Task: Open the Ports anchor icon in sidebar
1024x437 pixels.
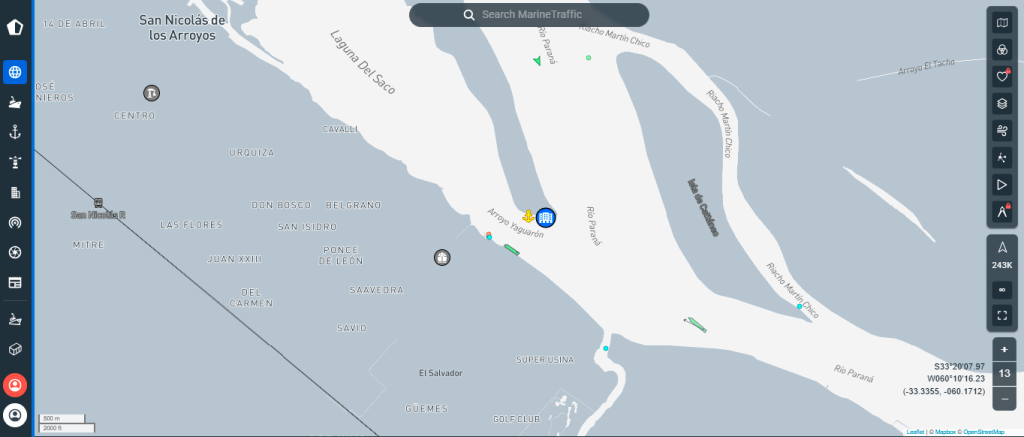Action: (15, 133)
